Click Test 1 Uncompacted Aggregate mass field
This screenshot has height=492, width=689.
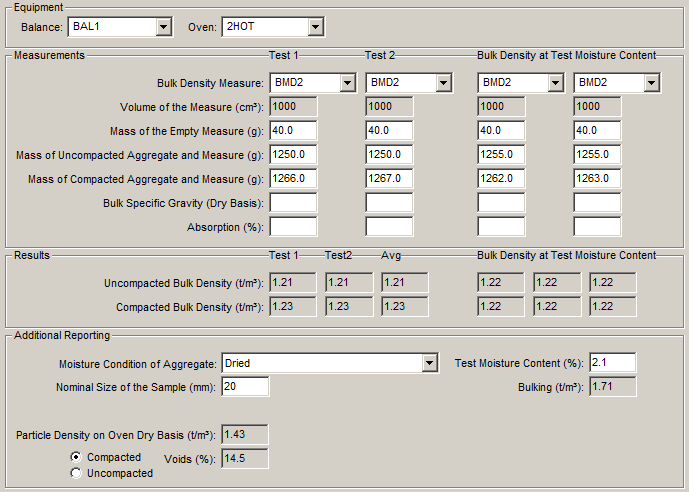(293, 154)
